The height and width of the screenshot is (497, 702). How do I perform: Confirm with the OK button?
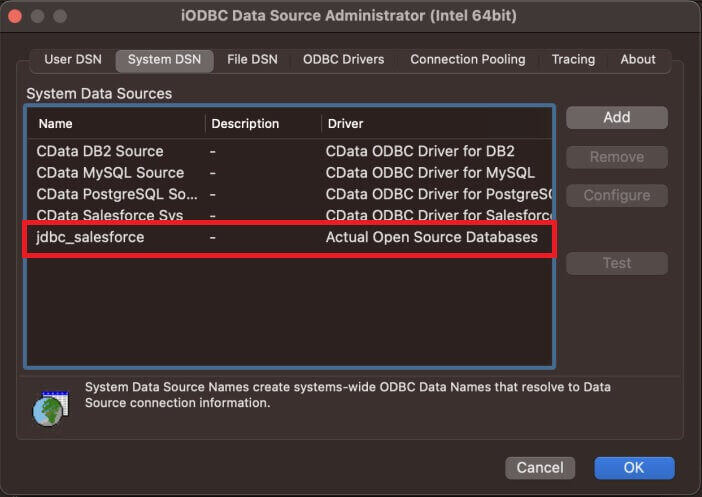click(634, 468)
